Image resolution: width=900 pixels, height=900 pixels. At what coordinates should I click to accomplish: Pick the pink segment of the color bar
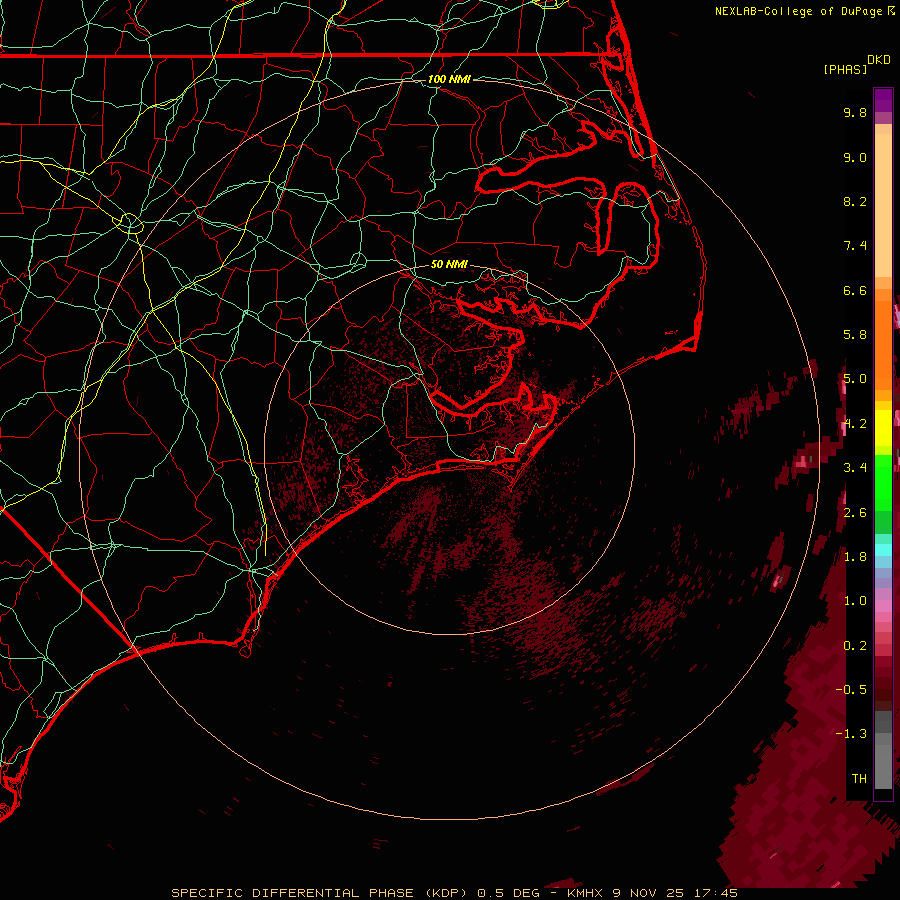click(x=883, y=606)
